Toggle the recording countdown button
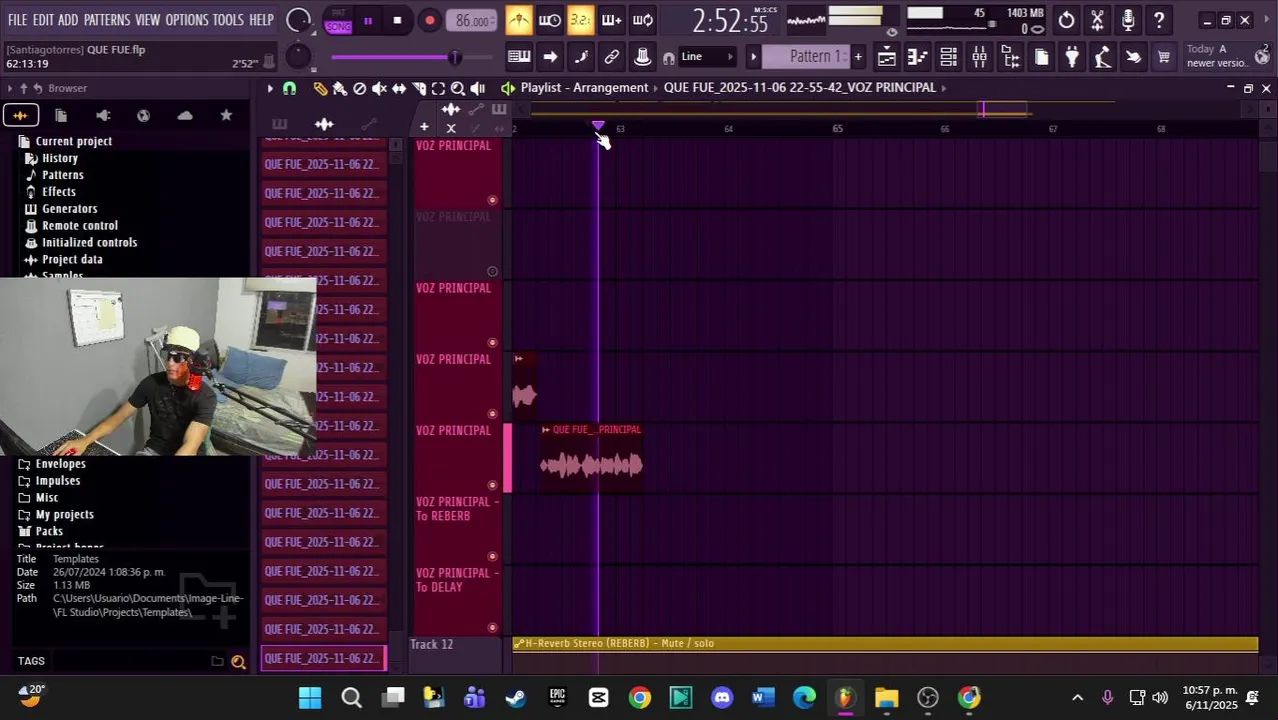 point(581,20)
